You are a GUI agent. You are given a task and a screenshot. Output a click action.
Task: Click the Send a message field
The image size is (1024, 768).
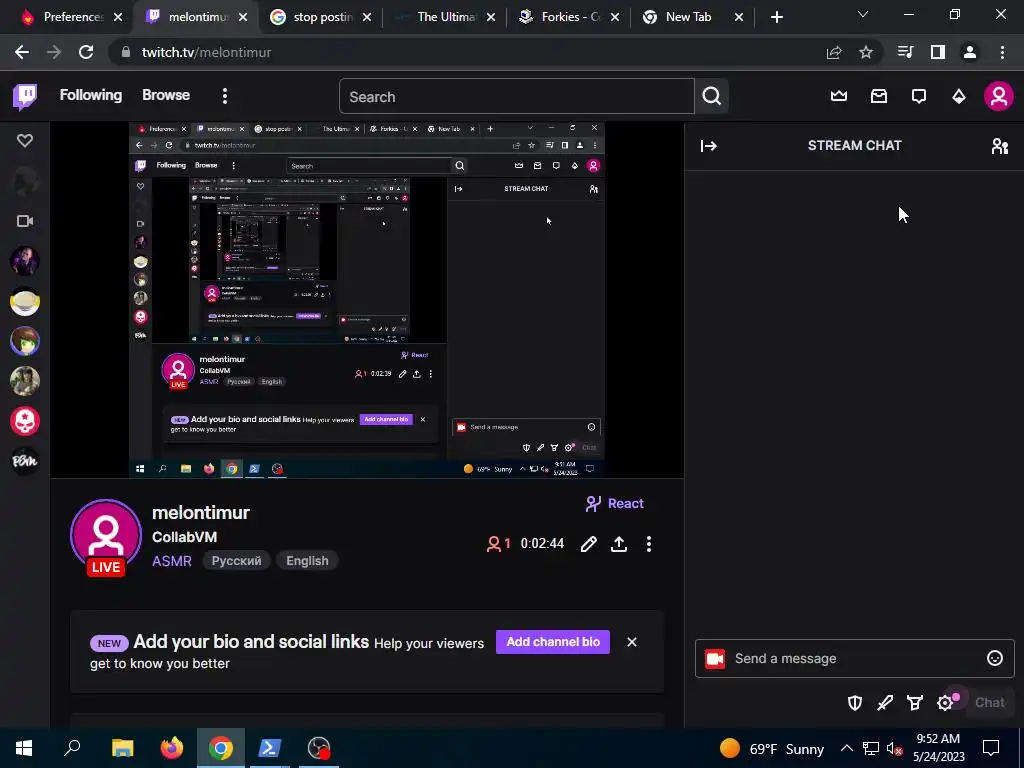point(854,658)
